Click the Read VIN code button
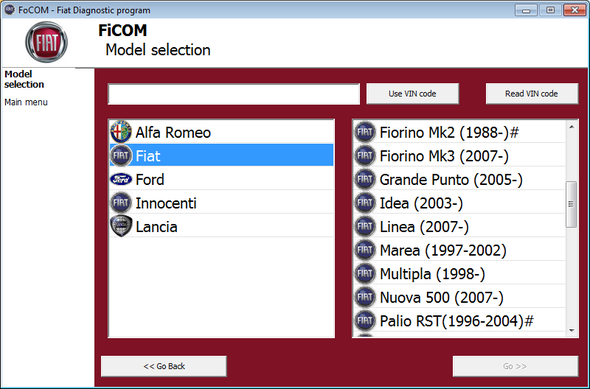590x389 pixels. [x=531, y=93]
